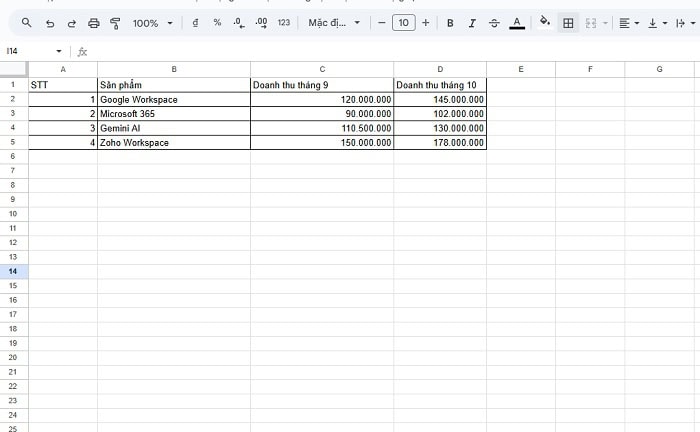Click the Doanh thu tháng 9 cell

coord(322,85)
